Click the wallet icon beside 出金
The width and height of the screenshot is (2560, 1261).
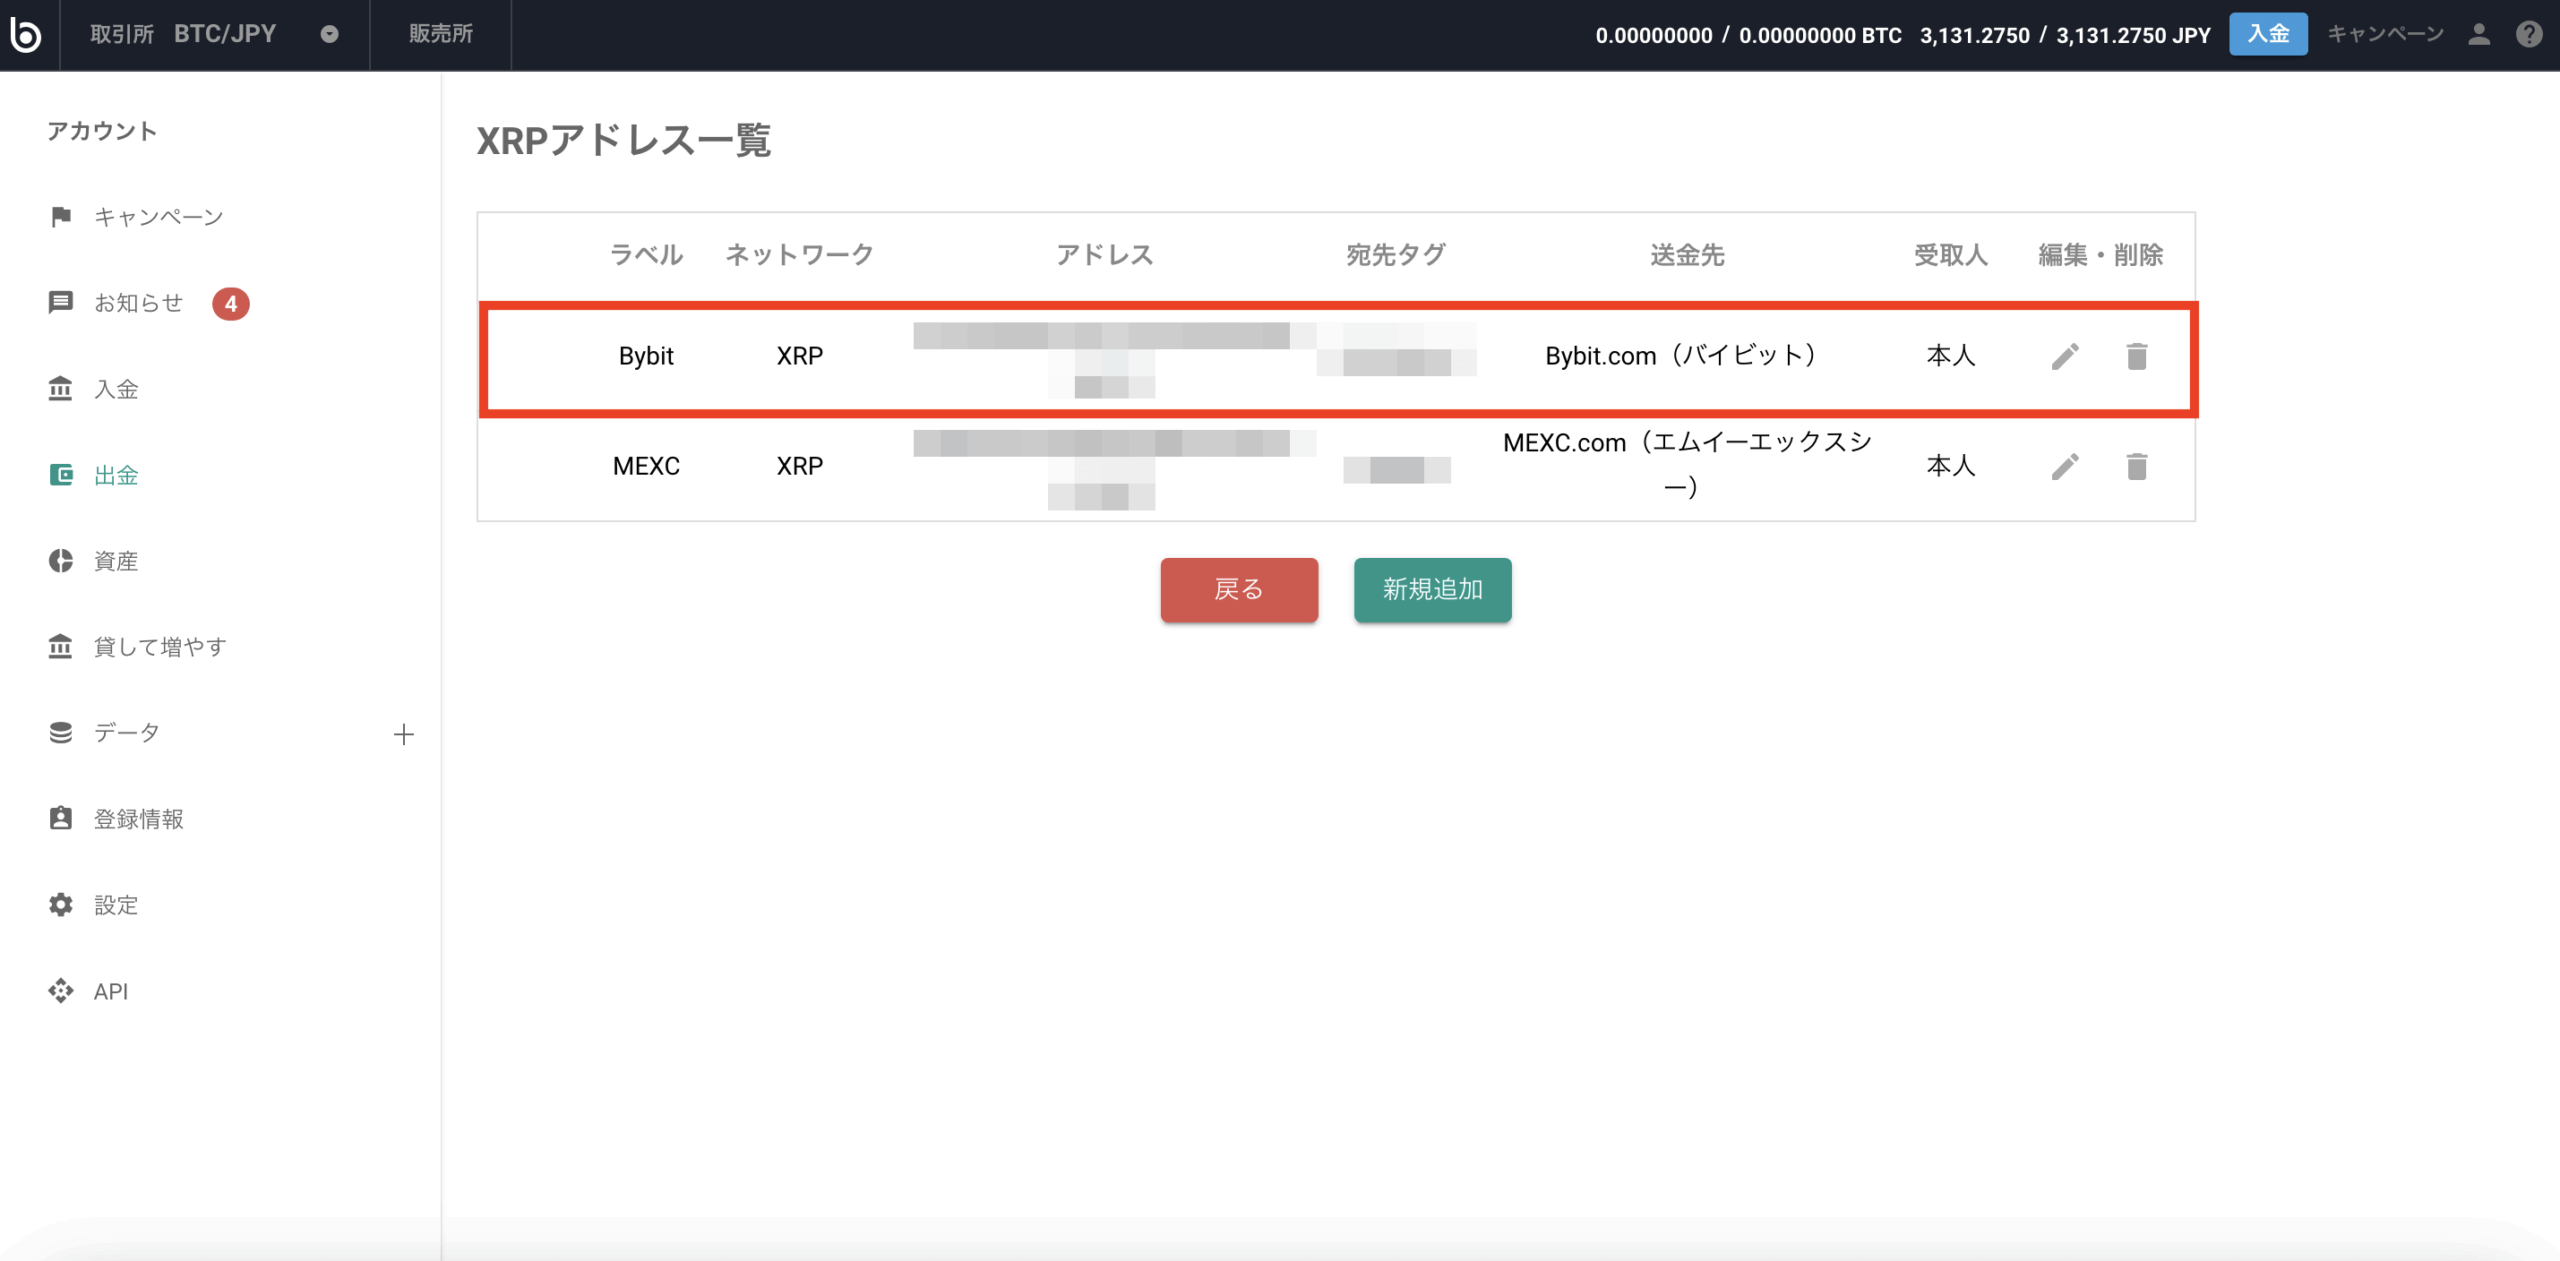61,474
